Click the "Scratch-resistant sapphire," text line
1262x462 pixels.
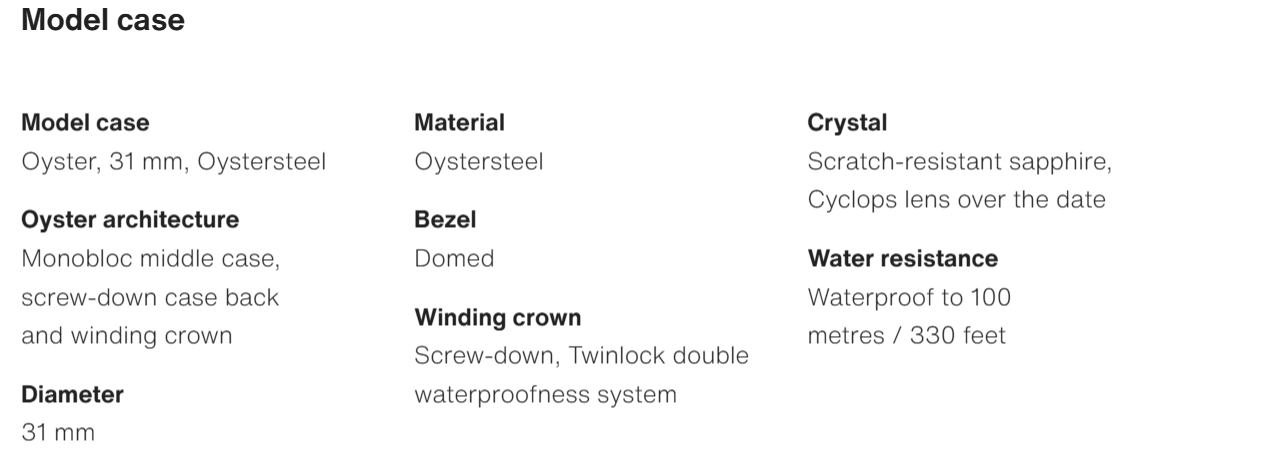[x=959, y=161]
